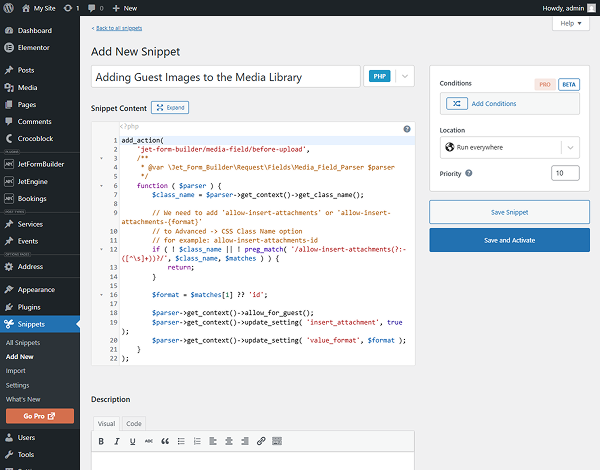This screenshot has height=470, width=600.
Task: Collapse fold marker at line 6
Action: 101,186
